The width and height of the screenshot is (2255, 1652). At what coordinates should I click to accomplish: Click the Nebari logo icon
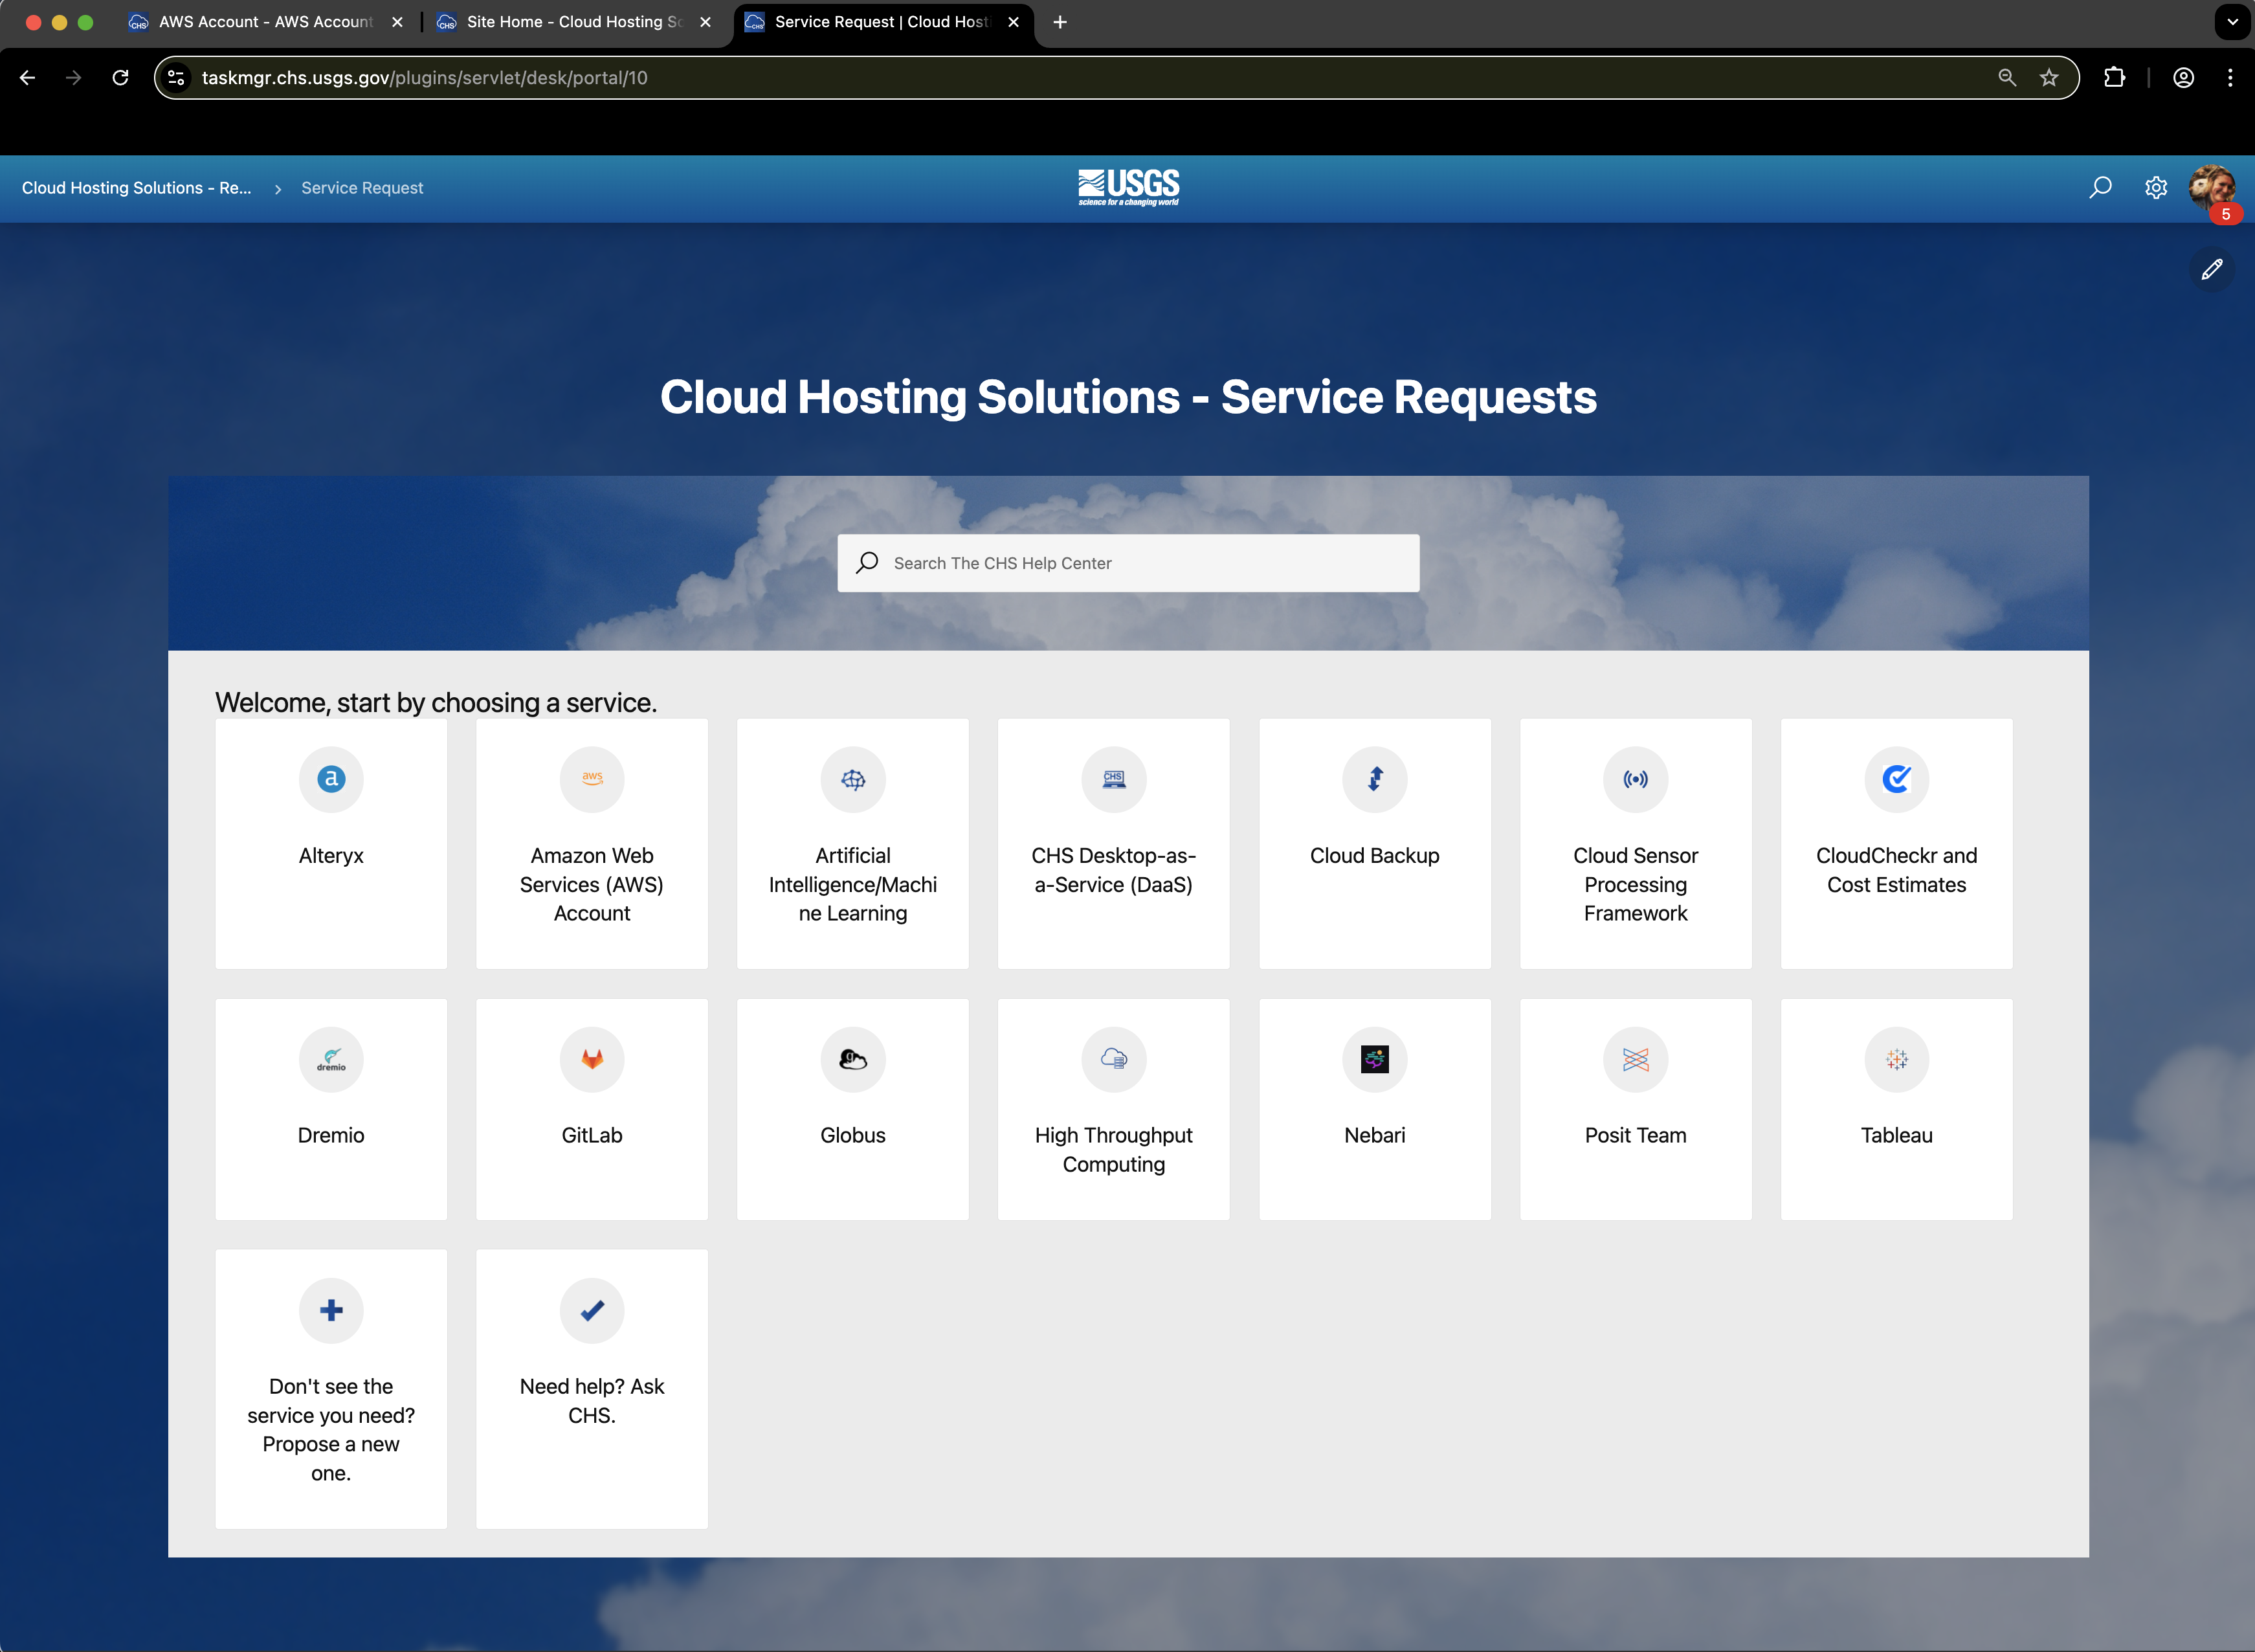coord(1375,1059)
